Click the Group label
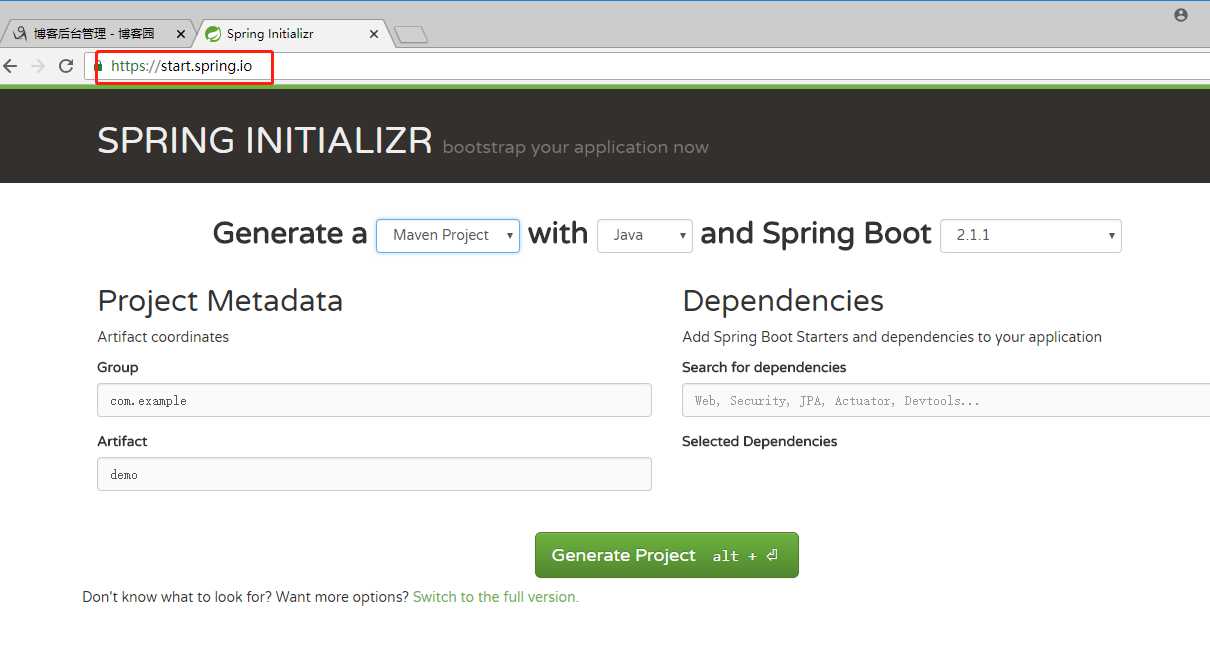1210x652 pixels. pos(118,367)
